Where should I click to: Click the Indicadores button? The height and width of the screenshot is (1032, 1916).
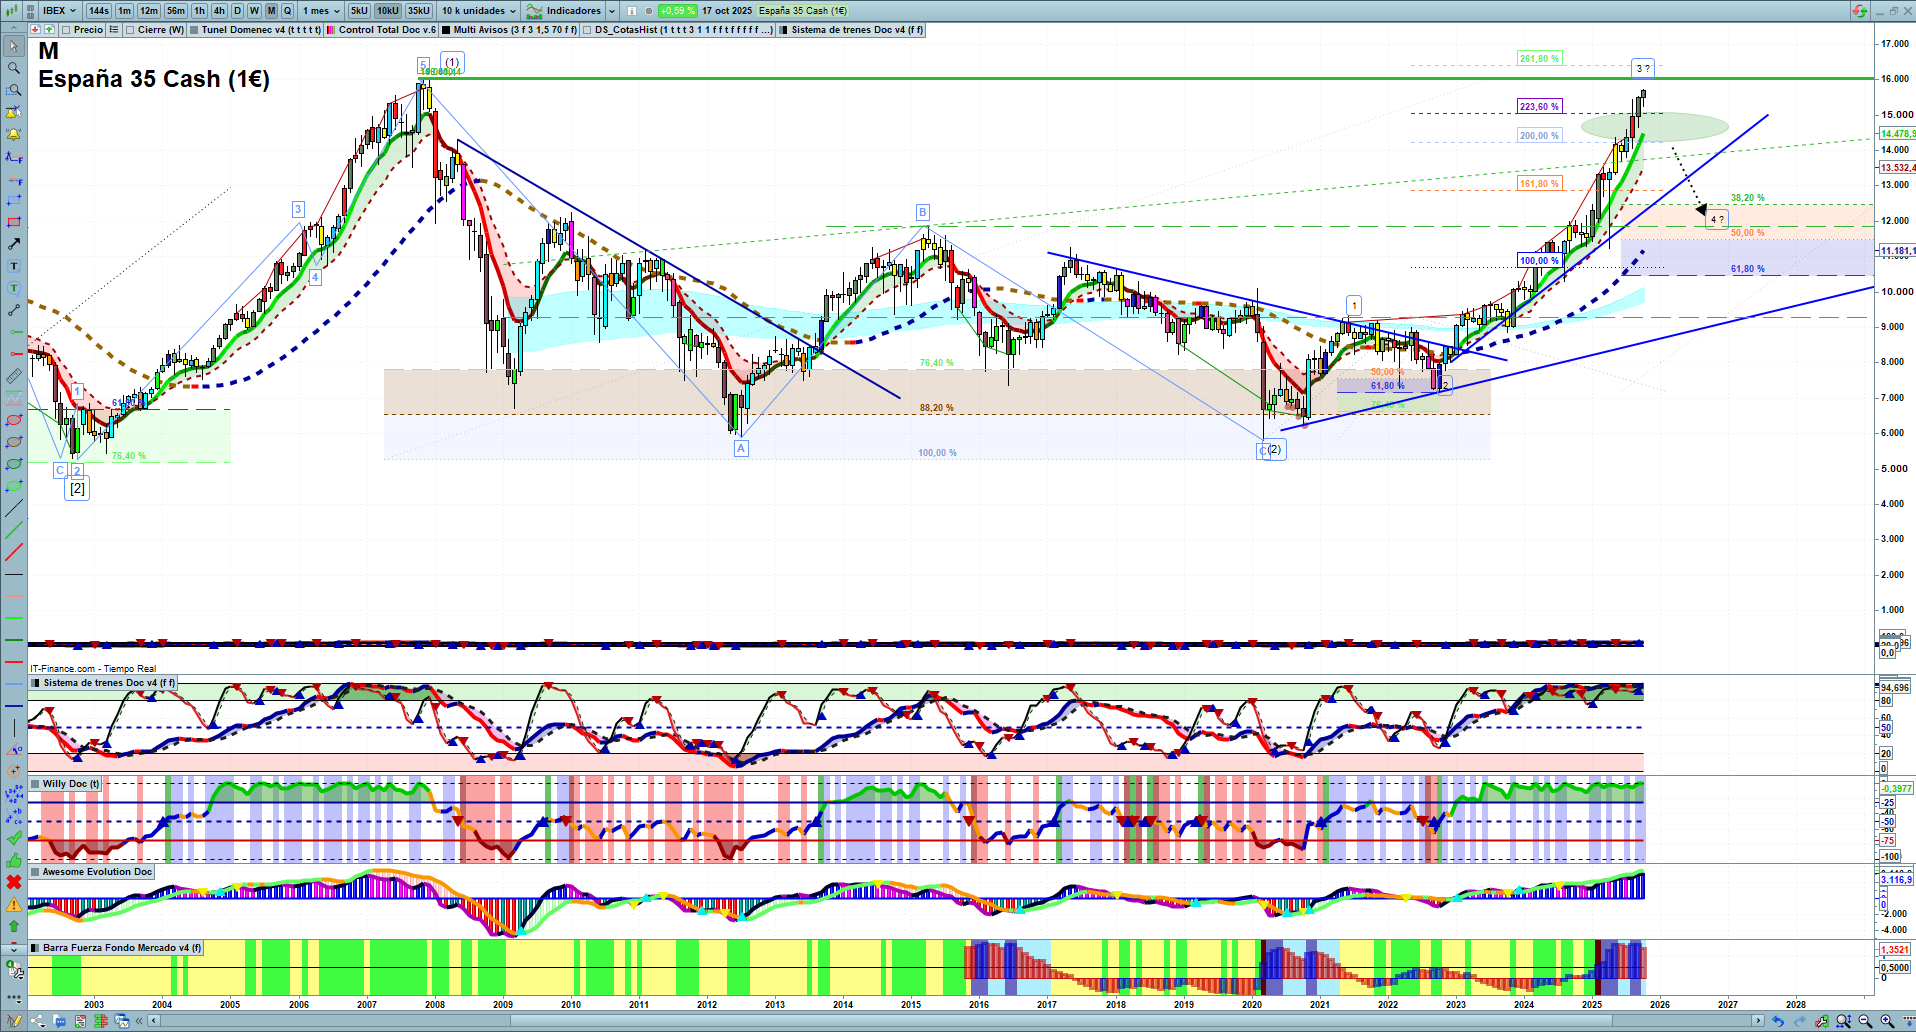coord(564,11)
